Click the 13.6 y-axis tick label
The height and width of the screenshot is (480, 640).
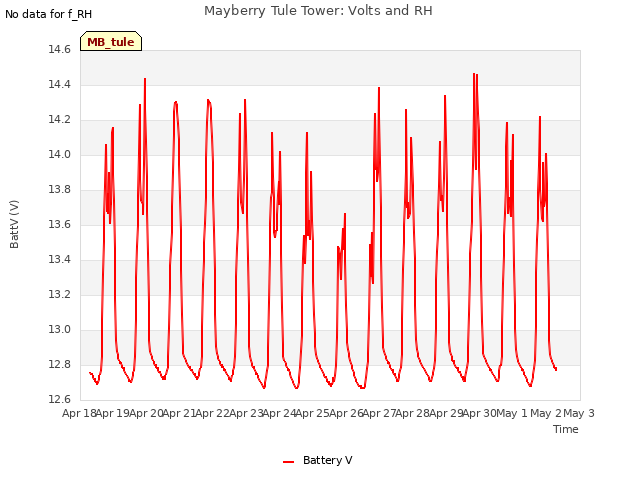coord(60,224)
